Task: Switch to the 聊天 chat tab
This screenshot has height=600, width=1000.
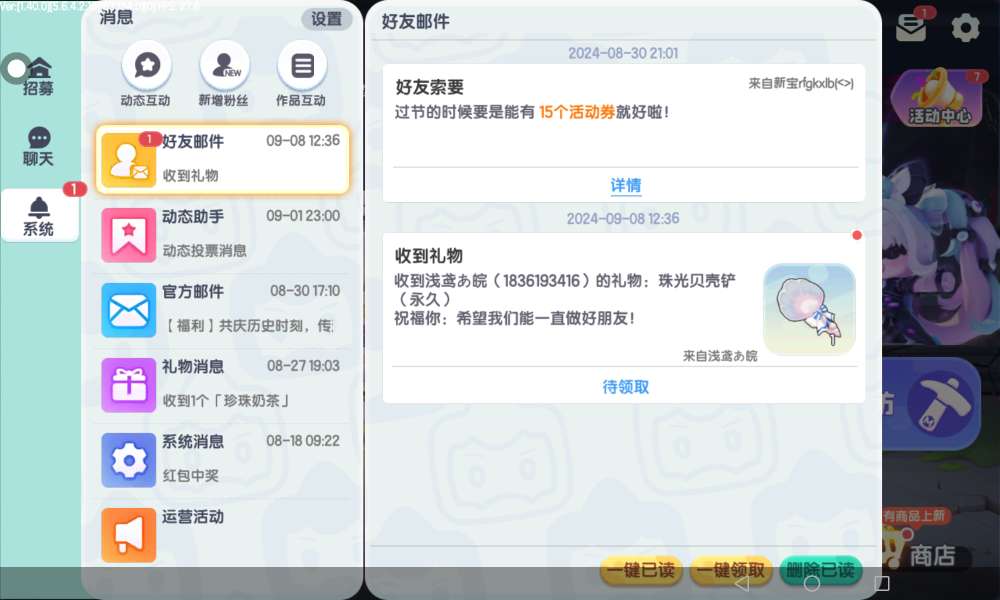Action: tap(38, 147)
